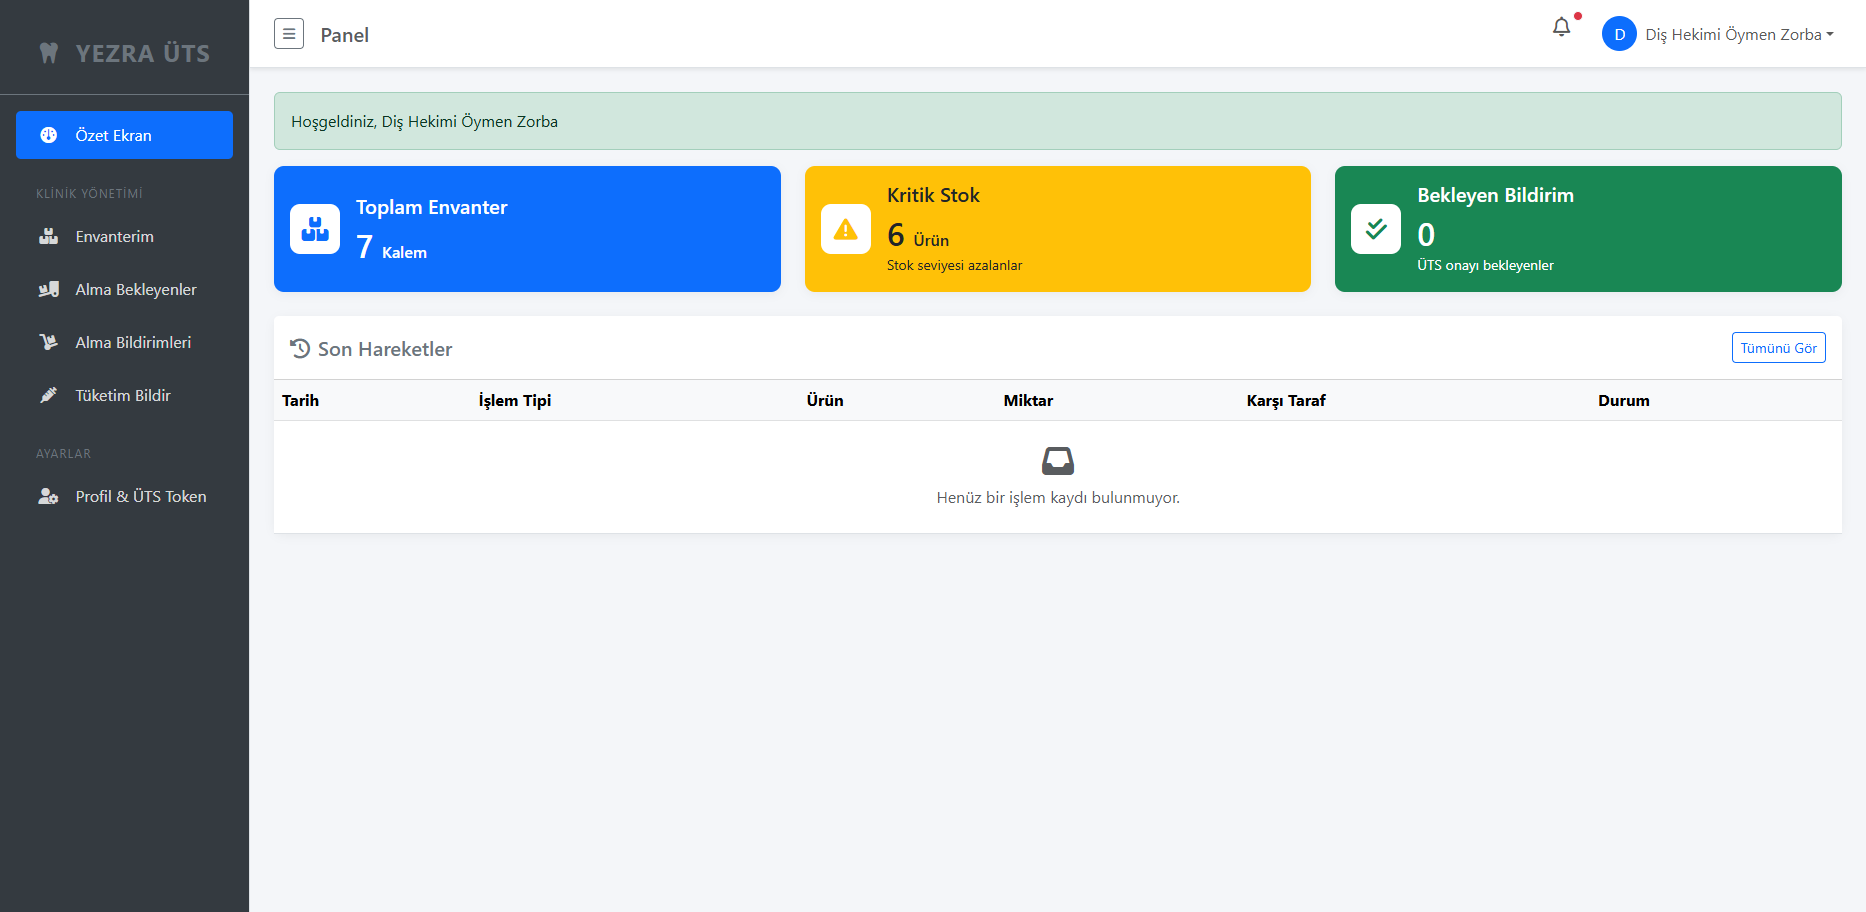Open Özet Ekran in the sidebar

pyautogui.click(x=124, y=135)
